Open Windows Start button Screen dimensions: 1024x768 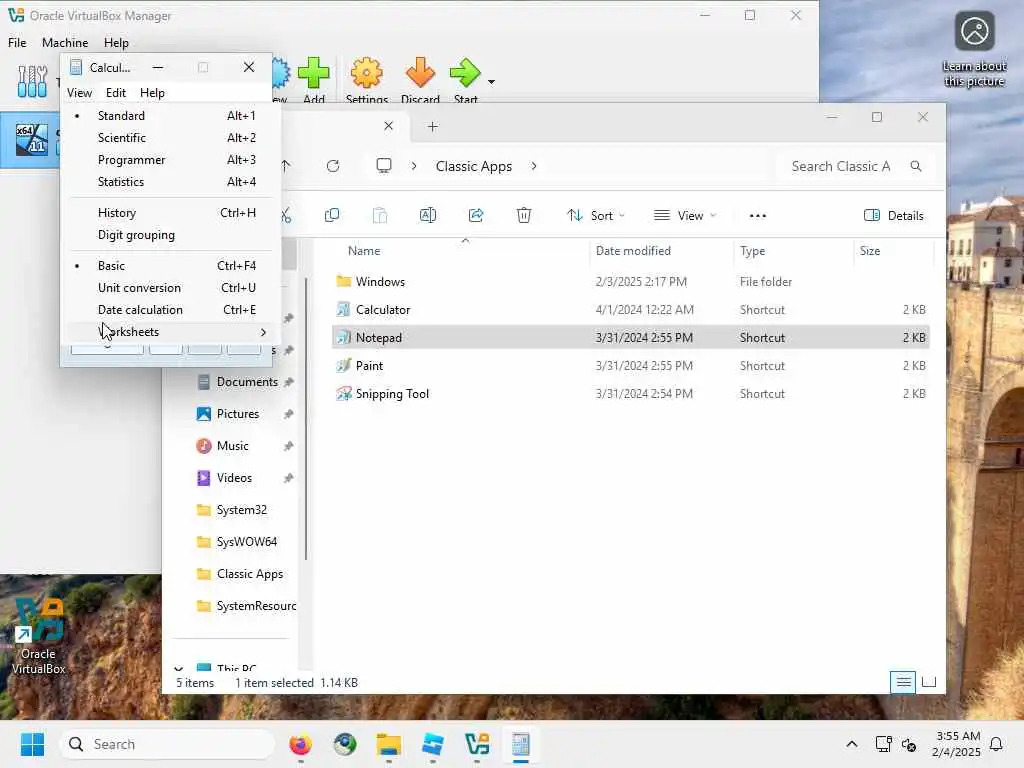(32, 744)
